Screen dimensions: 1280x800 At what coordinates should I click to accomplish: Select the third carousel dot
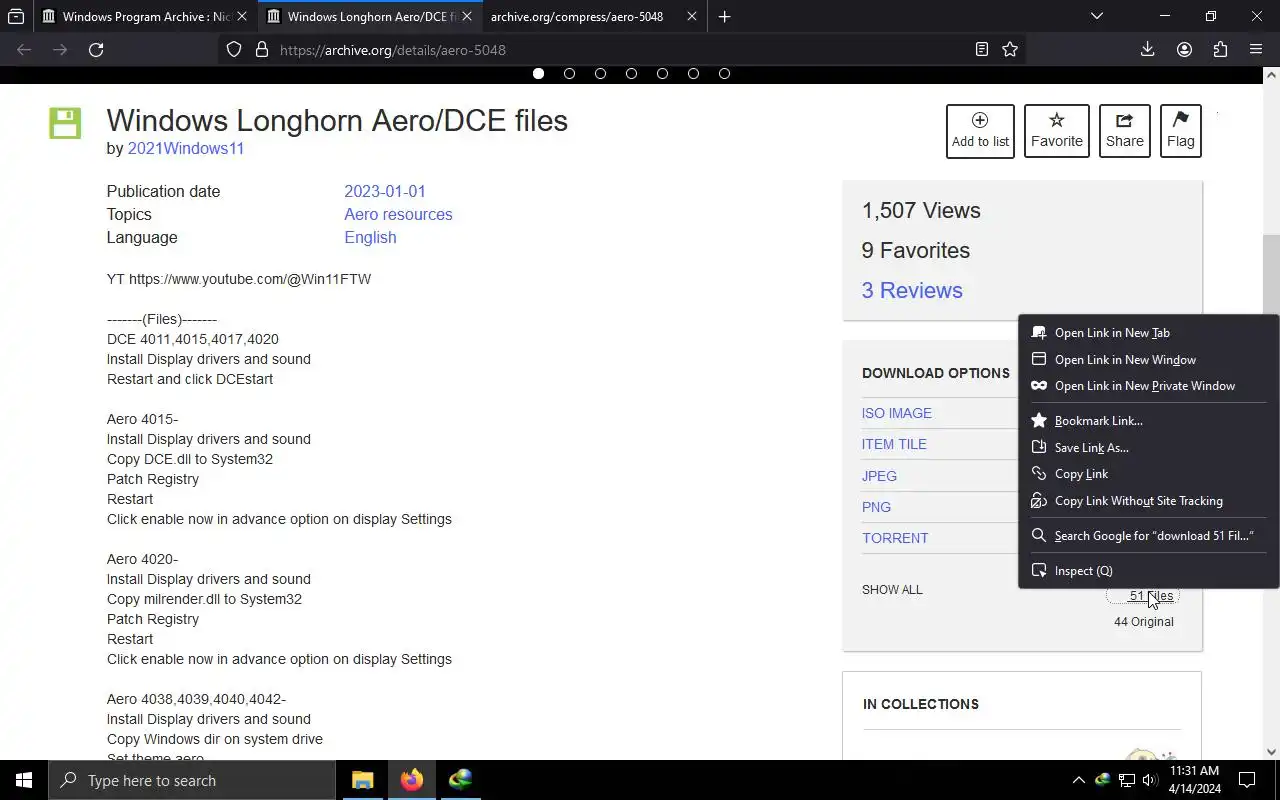point(600,73)
